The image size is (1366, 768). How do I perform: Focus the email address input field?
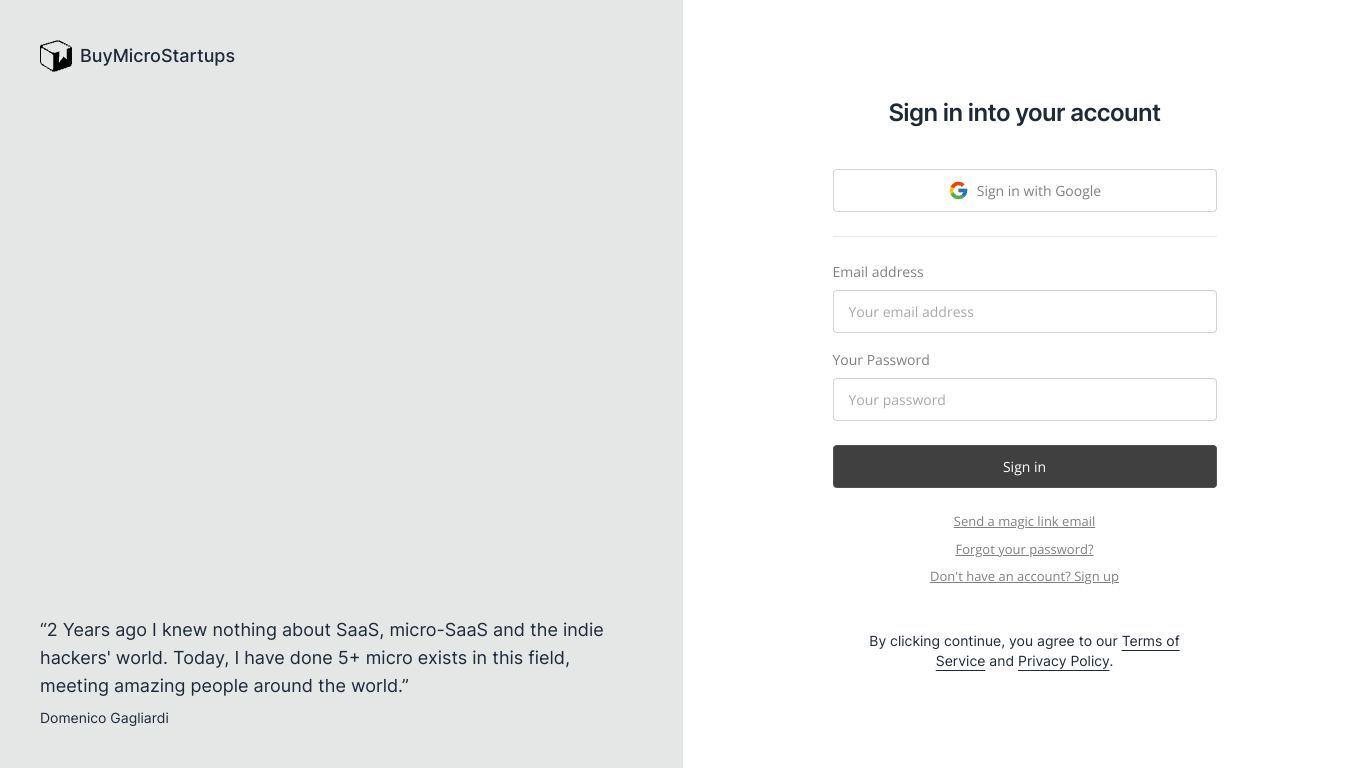click(x=1024, y=311)
